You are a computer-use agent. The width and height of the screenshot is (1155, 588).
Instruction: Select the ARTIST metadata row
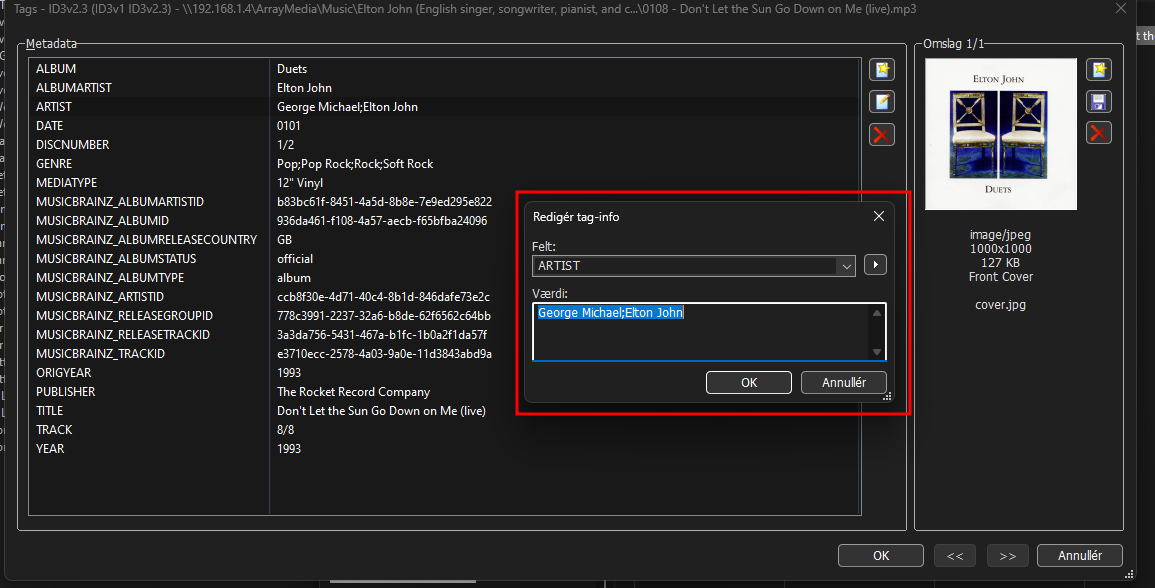tap(444, 107)
